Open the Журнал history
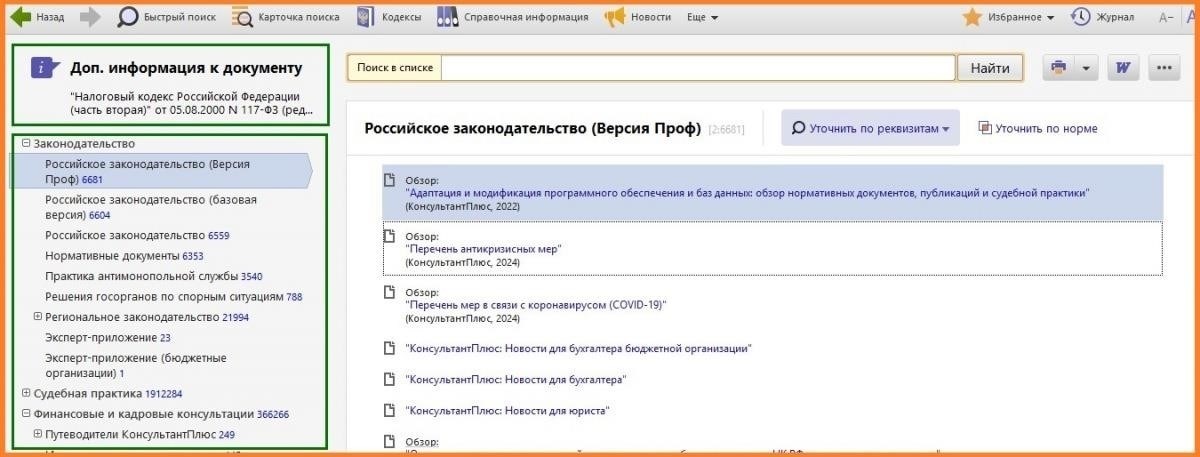The height and width of the screenshot is (457, 1200). coord(1102,17)
